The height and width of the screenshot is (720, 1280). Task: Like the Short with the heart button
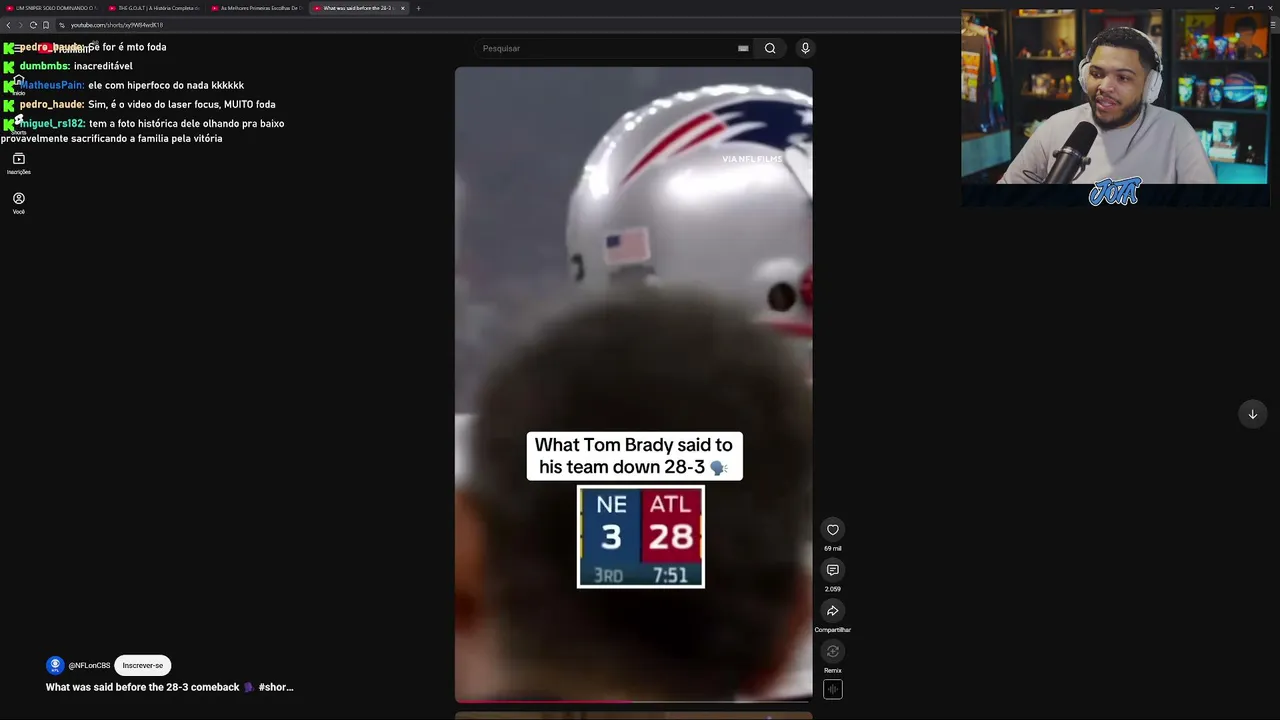832,530
